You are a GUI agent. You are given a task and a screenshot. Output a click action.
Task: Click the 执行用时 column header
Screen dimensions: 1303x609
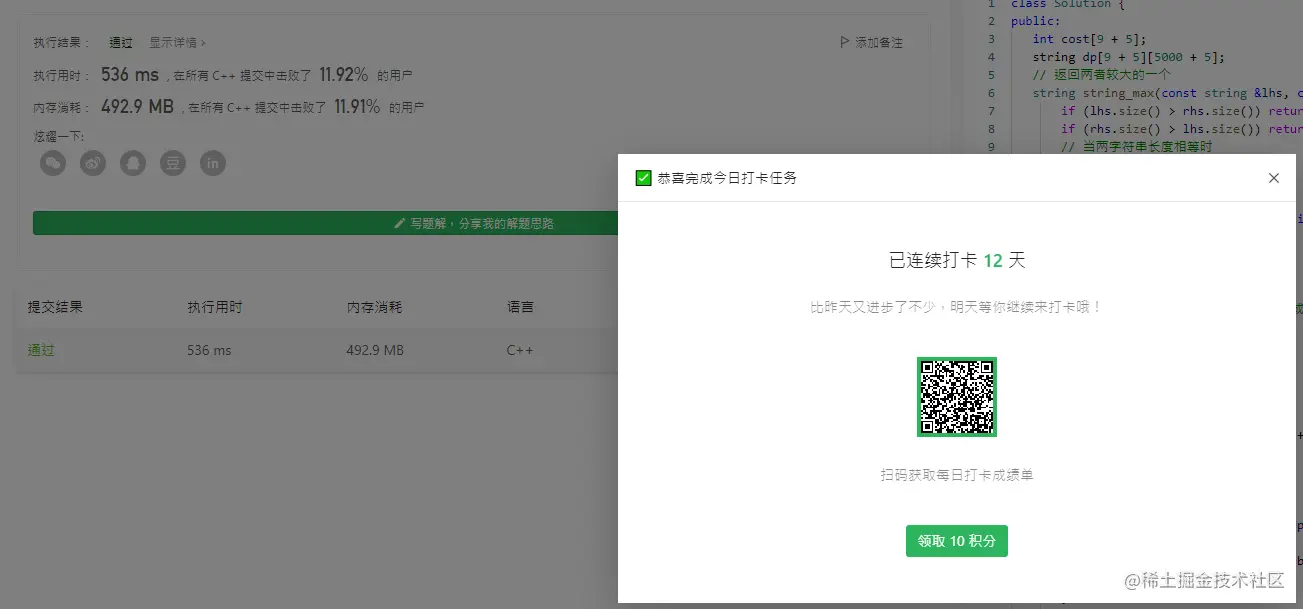click(x=215, y=307)
